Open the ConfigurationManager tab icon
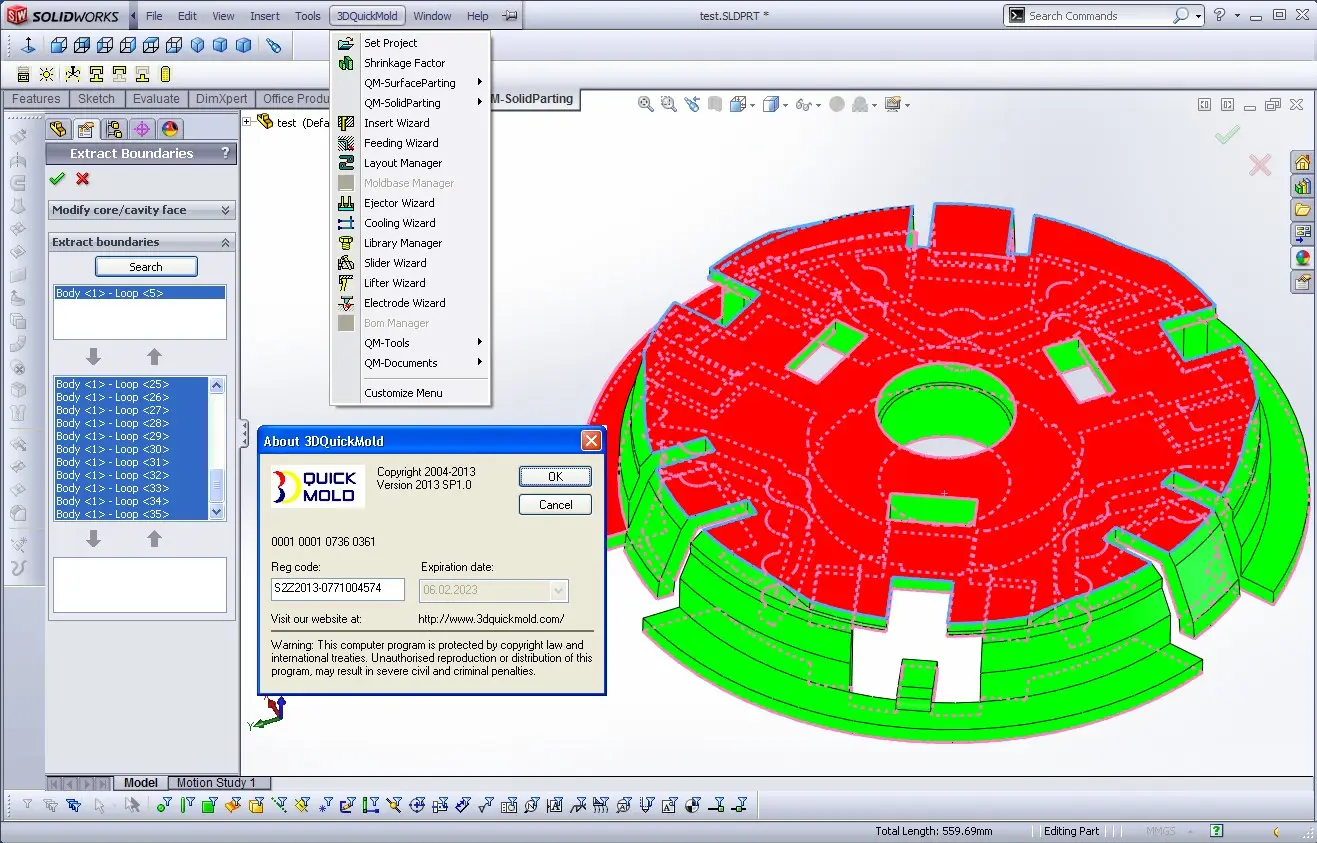Viewport: 1317px width, 843px height. coord(114,129)
